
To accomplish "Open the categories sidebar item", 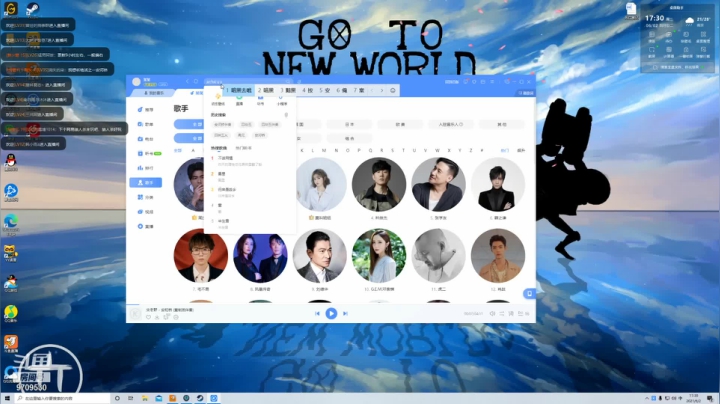I will 145,197.
